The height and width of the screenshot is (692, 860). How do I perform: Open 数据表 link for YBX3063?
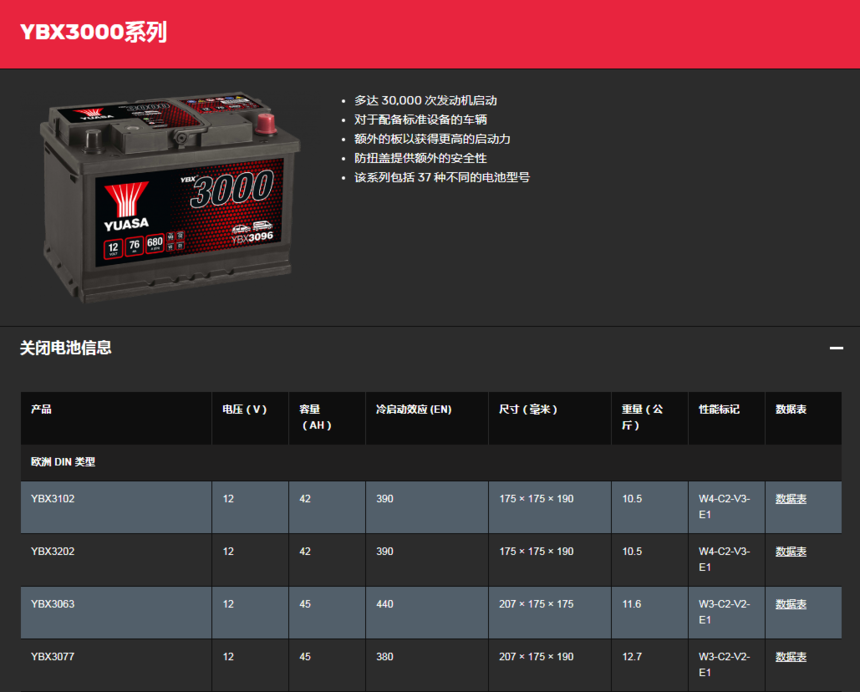[x=791, y=604]
